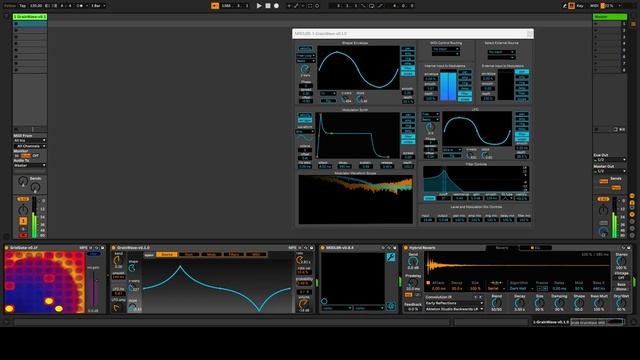Open the MIDI From All Ins dropdown
Image resolution: width=640 pixels, height=360 pixels.
pyautogui.click(x=30, y=140)
